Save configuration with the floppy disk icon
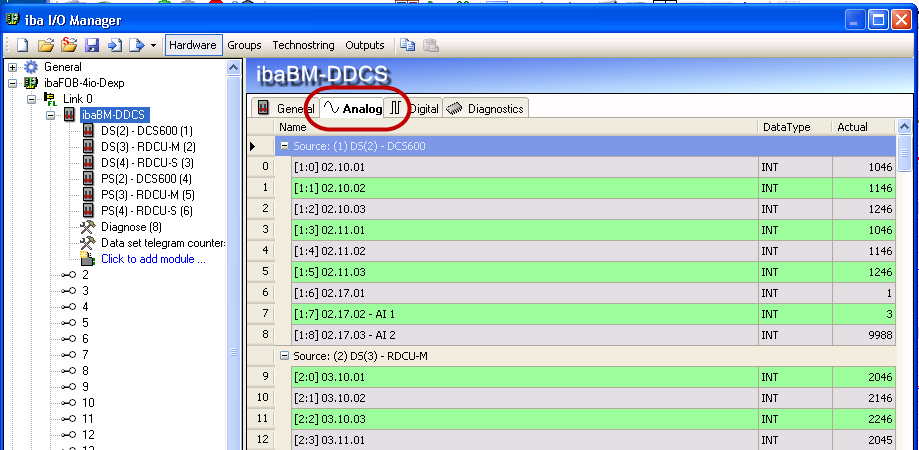Image resolution: width=919 pixels, height=450 pixels. tap(92, 45)
